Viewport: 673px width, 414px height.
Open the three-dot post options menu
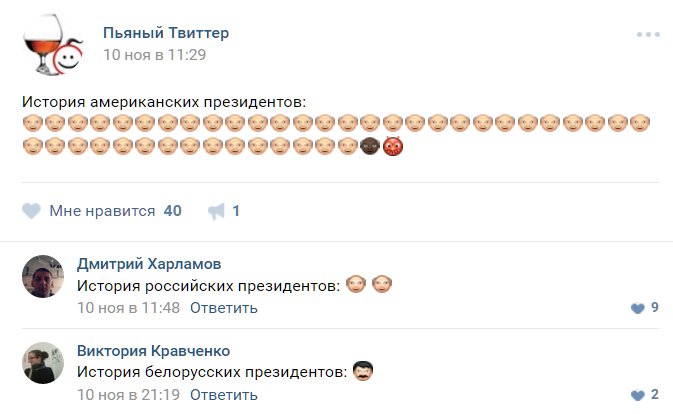coord(648,35)
